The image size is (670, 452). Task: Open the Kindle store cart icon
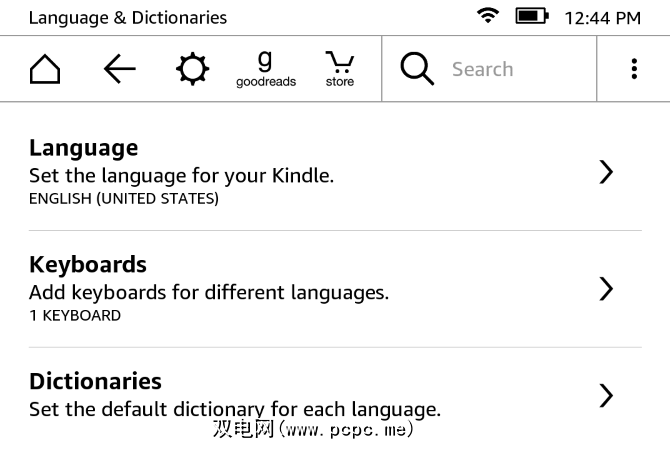pyautogui.click(x=339, y=69)
